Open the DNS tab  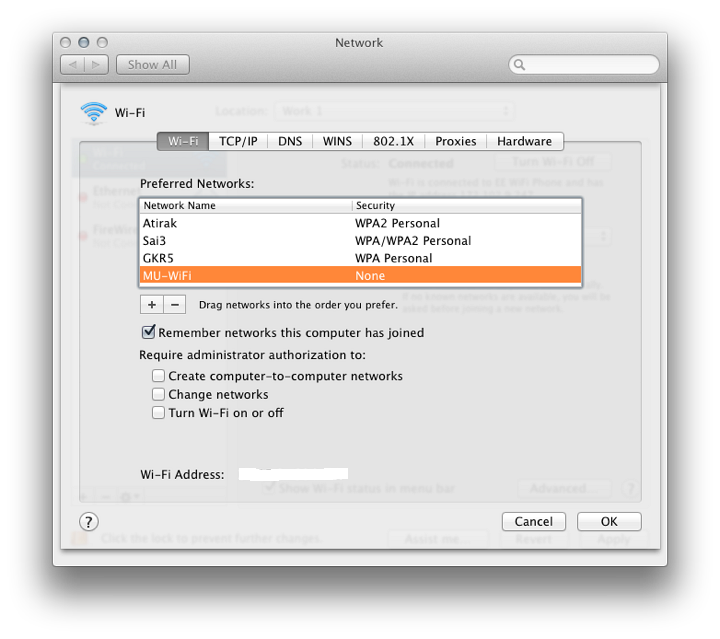(290, 141)
